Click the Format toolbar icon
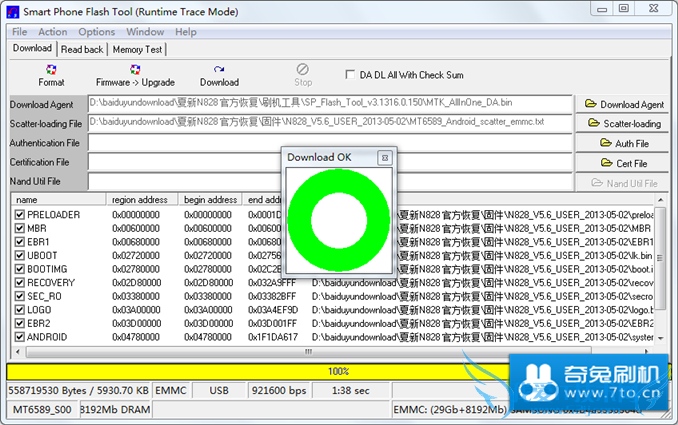The image size is (678, 425). pyautogui.click(x=51, y=75)
